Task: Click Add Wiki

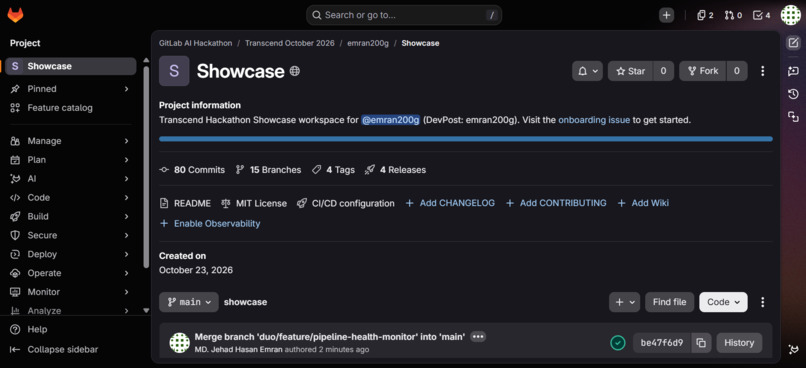Action: [x=643, y=203]
